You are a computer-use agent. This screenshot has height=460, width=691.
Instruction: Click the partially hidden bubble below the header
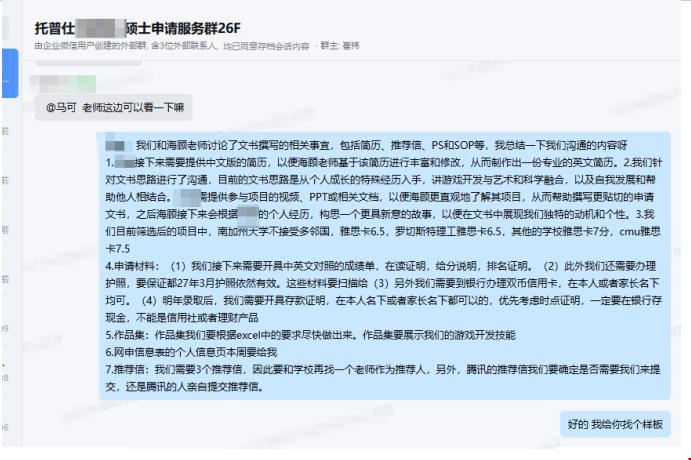(x=89, y=64)
